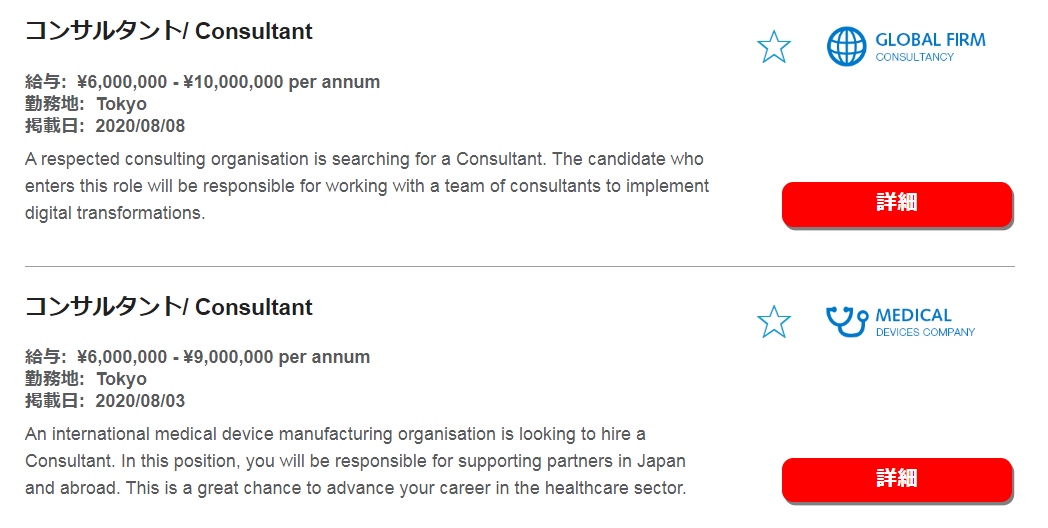Click the digital transformations description paragraph
This screenshot has height=528, width=1048.
click(x=367, y=186)
